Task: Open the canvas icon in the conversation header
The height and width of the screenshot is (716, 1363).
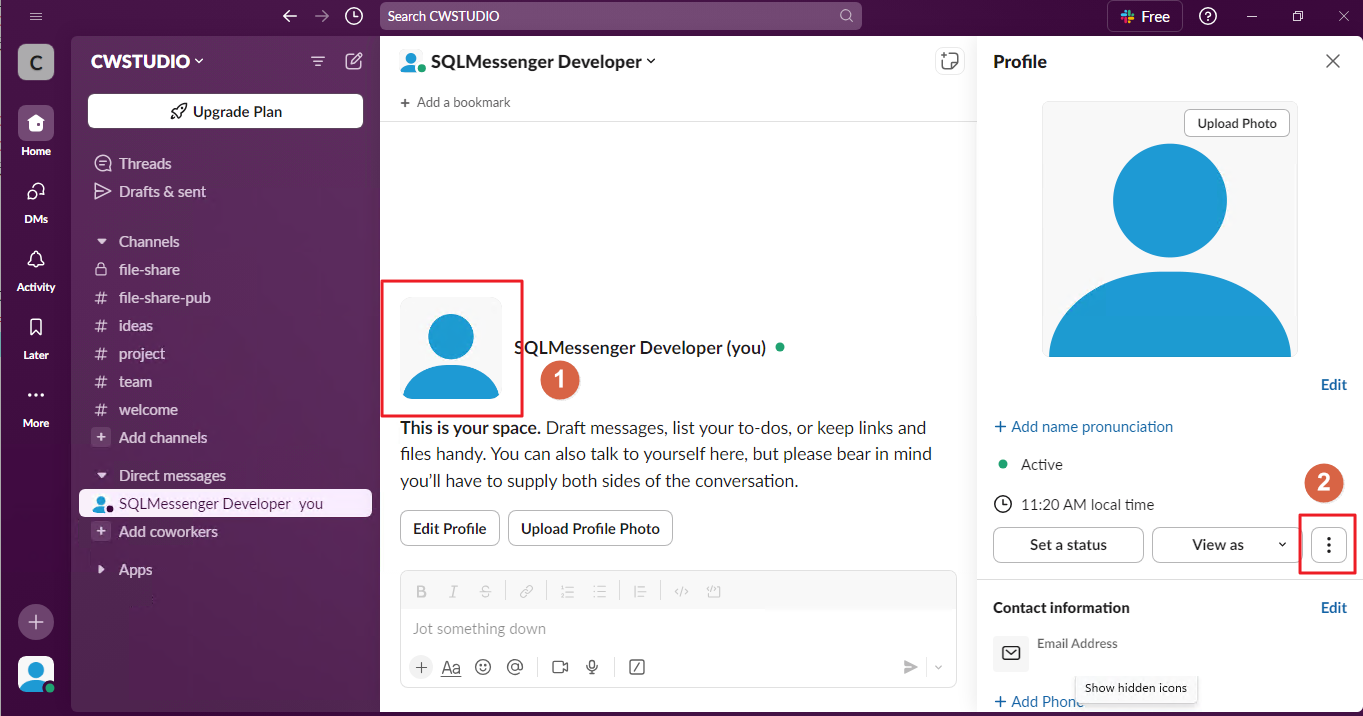Action: (948, 61)
